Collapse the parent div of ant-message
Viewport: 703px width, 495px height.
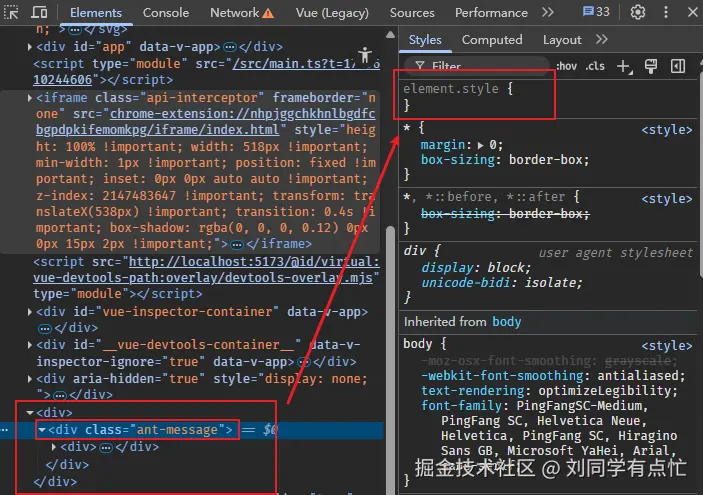(30, 412)
